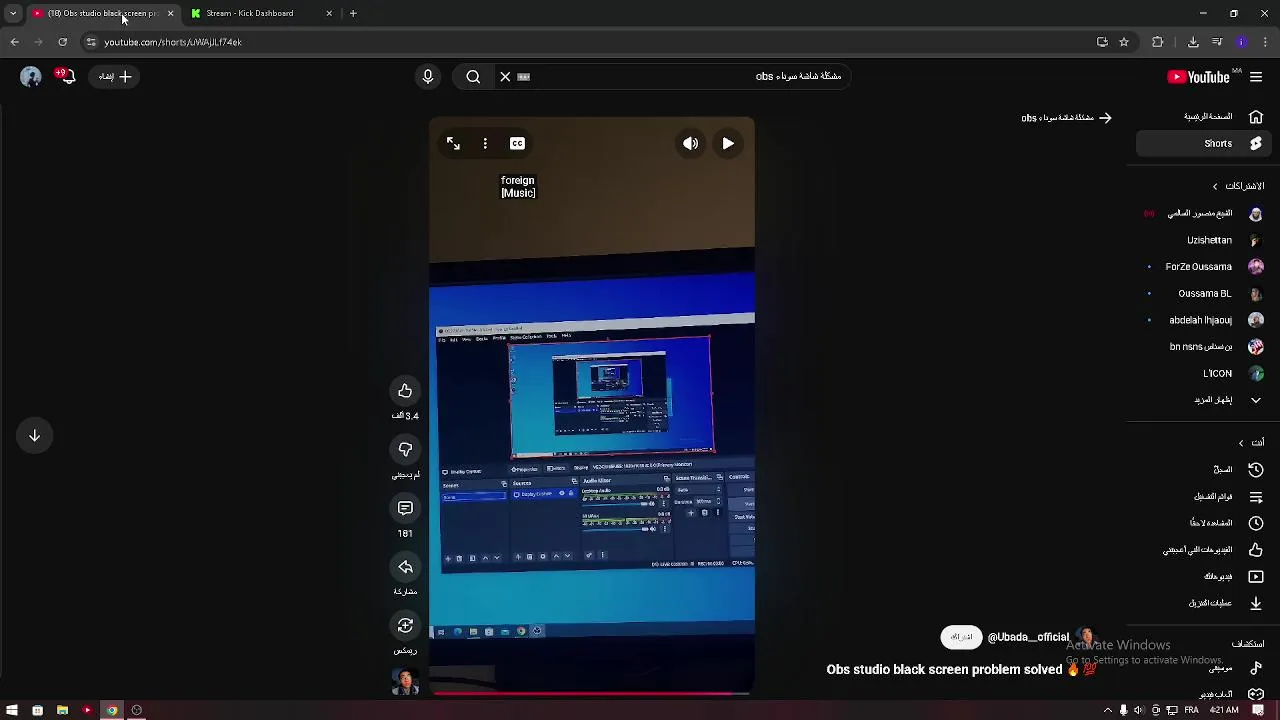The height and width of the screenshot is (720, 1280).
Task: Open the browser extensions puzzle icon
Action: [1158, 42]
